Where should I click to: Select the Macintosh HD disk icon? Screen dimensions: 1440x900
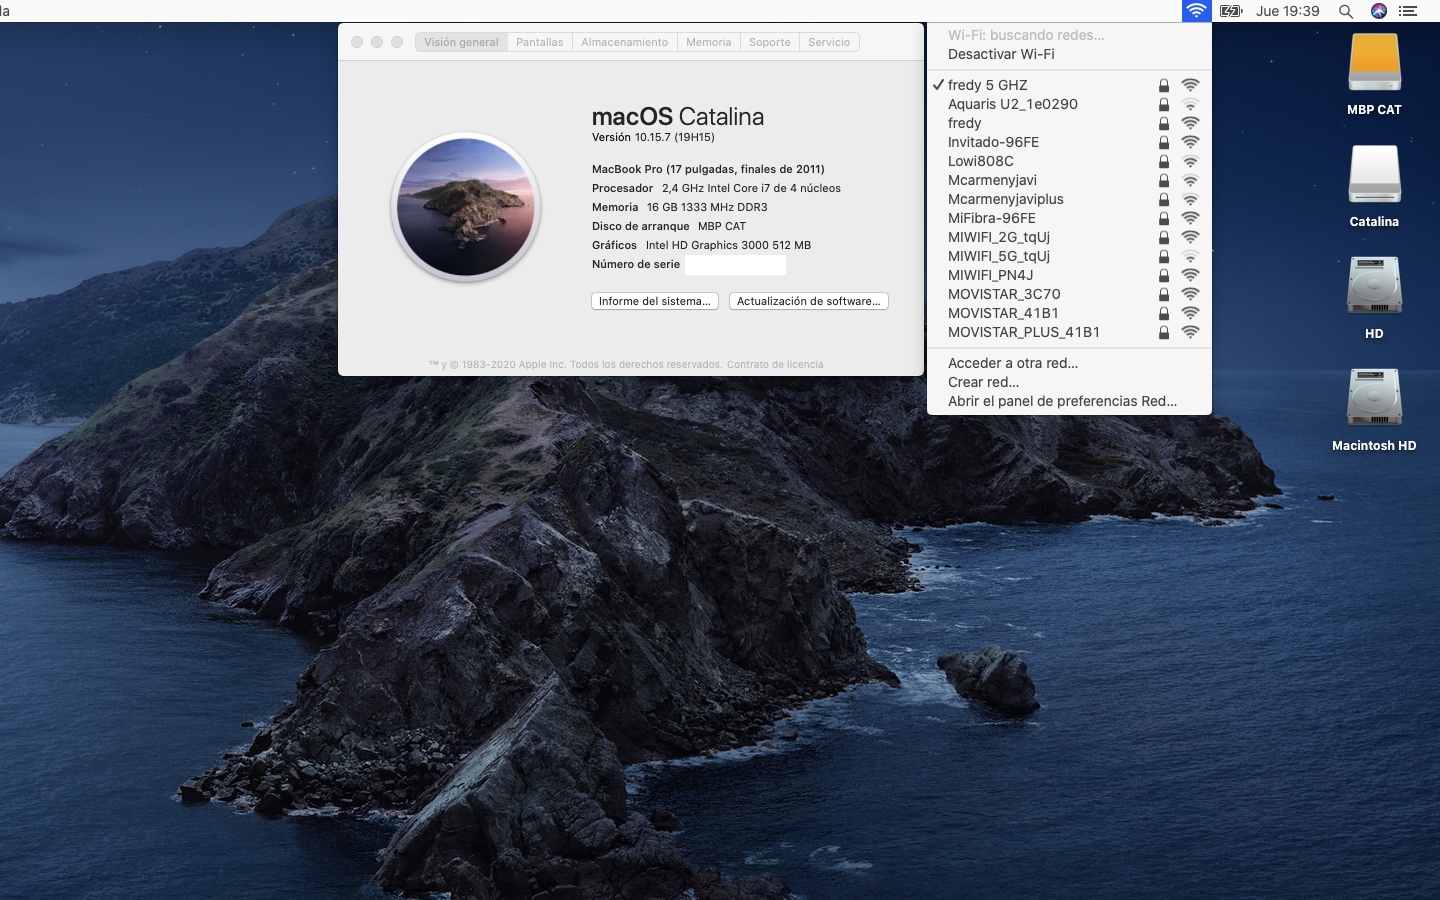(1374, 399)
